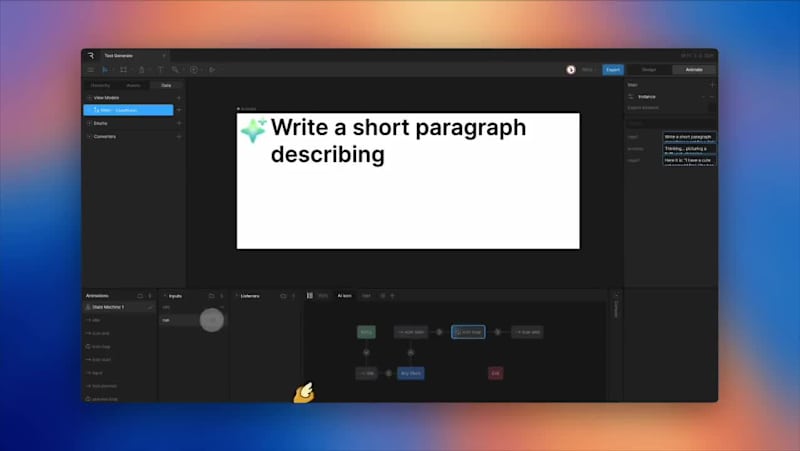Select State Machine 1 in Animations list
Image resolution: width=800 pixels, height=451 pixels.
point(118,307)
